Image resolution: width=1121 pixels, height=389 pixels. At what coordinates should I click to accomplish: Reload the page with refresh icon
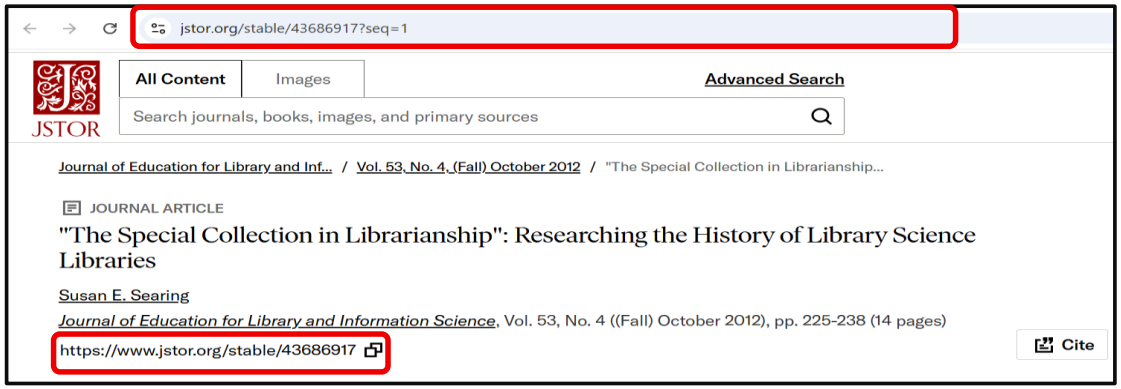pos(109,29)
